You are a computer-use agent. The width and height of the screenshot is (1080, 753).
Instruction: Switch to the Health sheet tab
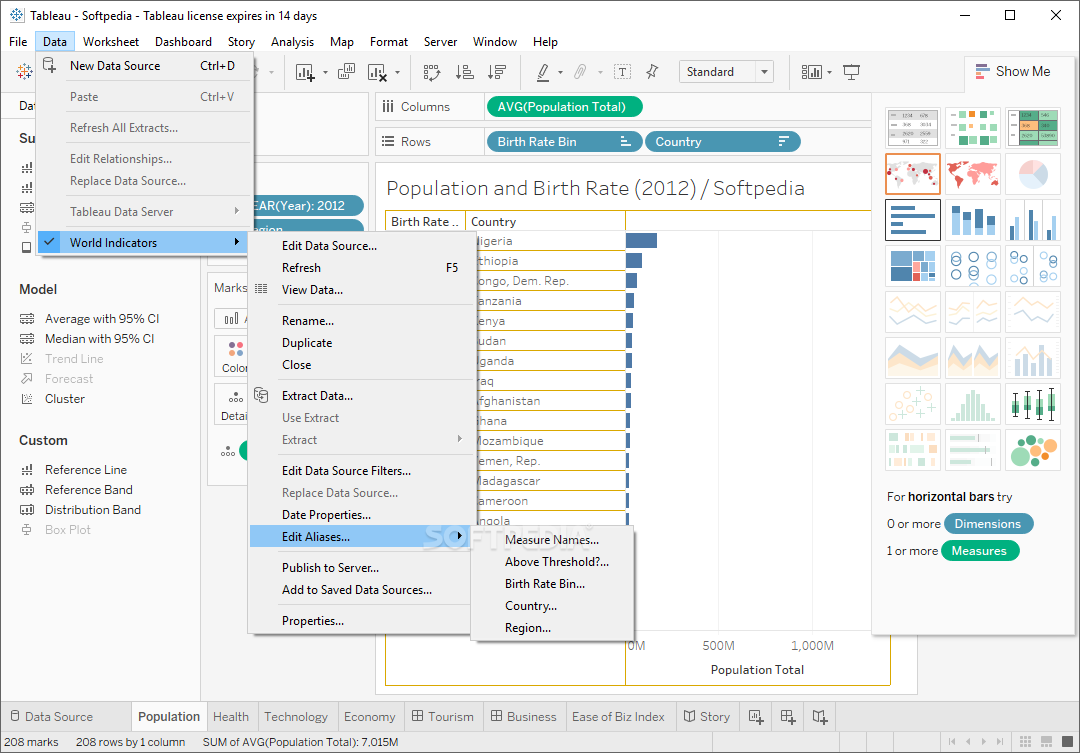coord(231,717)
